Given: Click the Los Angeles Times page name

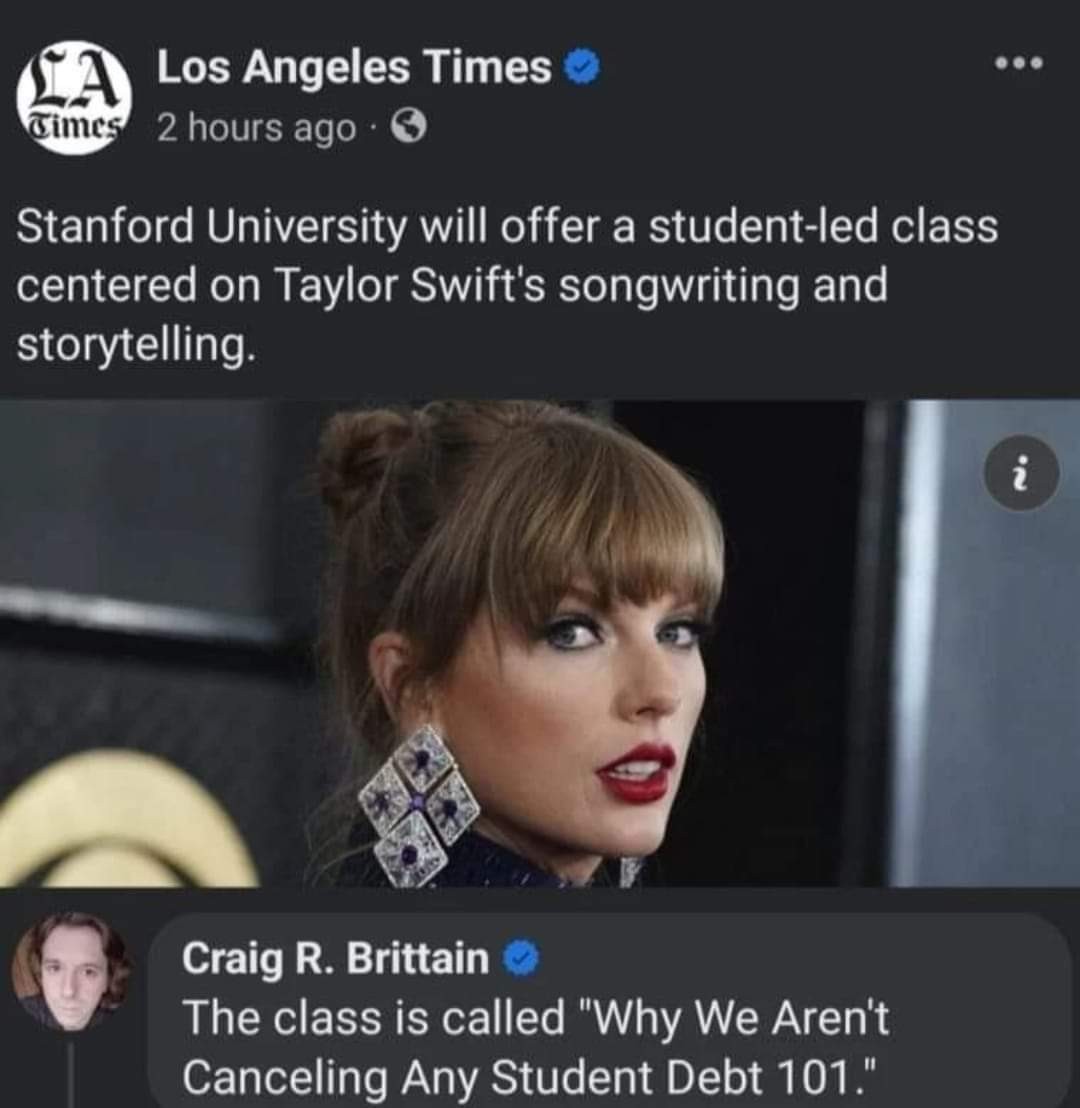Looking at the screenshot, I should point(353,68).
